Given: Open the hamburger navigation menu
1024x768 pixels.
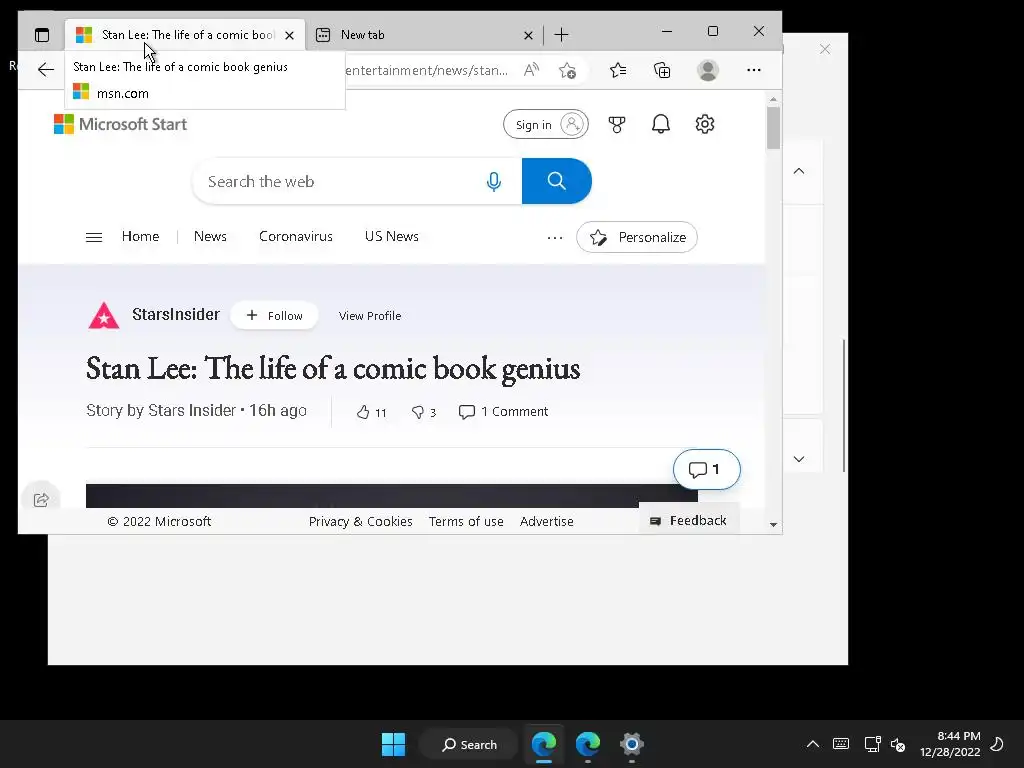Looking at the screenshot, I should pos(94,237).
